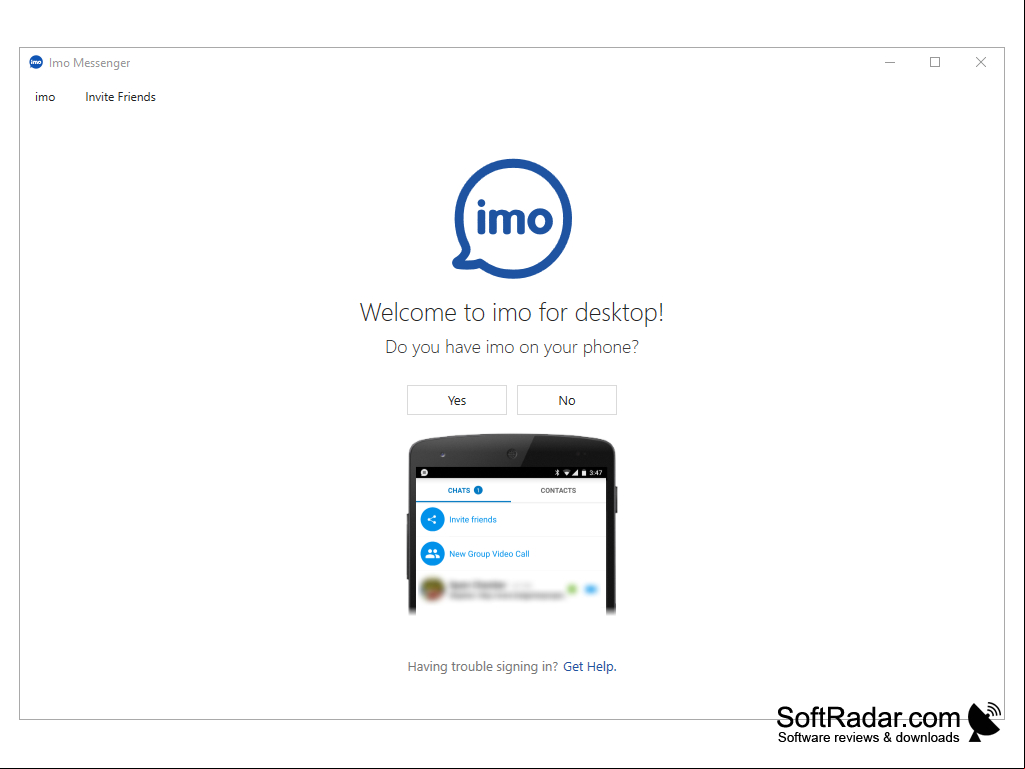Screen dimensions: 1025x769
Task: Click the blurred chat avatar on phone
Action: click(432, 589)
